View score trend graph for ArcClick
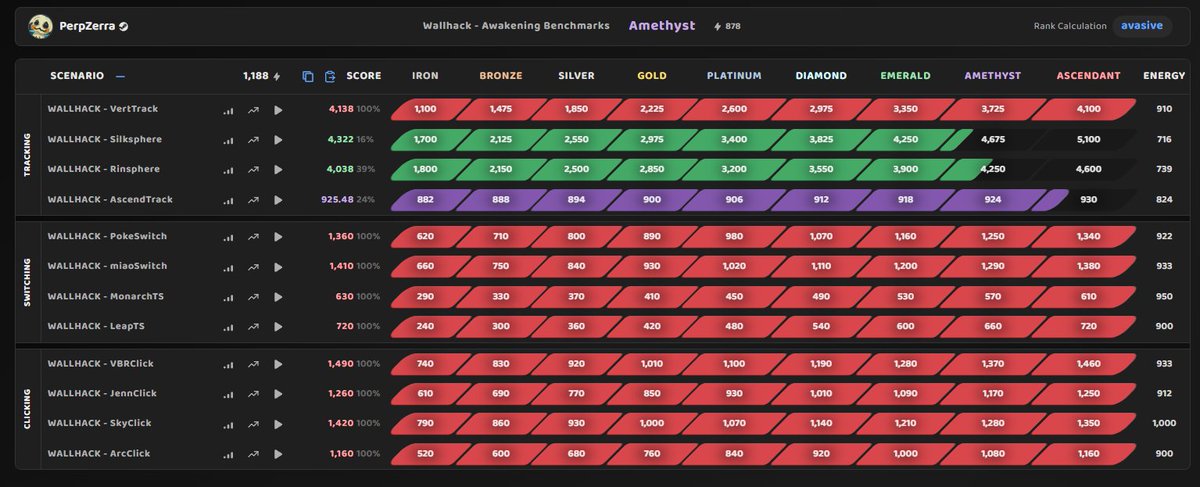 click(x=253, y=454)
